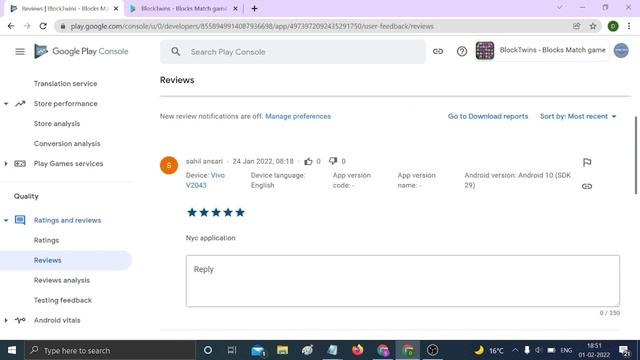This screenshot has height=360, width=640.
Task: Open Ratings page in sidebar
Action: (46, 240)
